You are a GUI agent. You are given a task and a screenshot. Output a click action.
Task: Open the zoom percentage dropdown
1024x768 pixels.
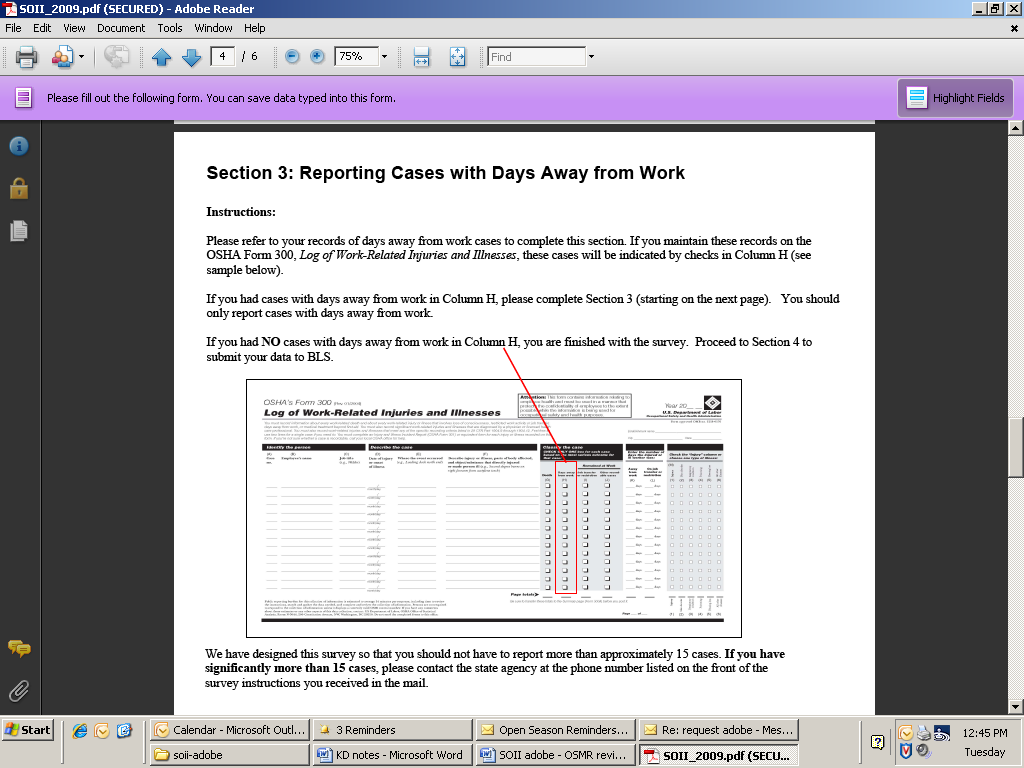384,57
